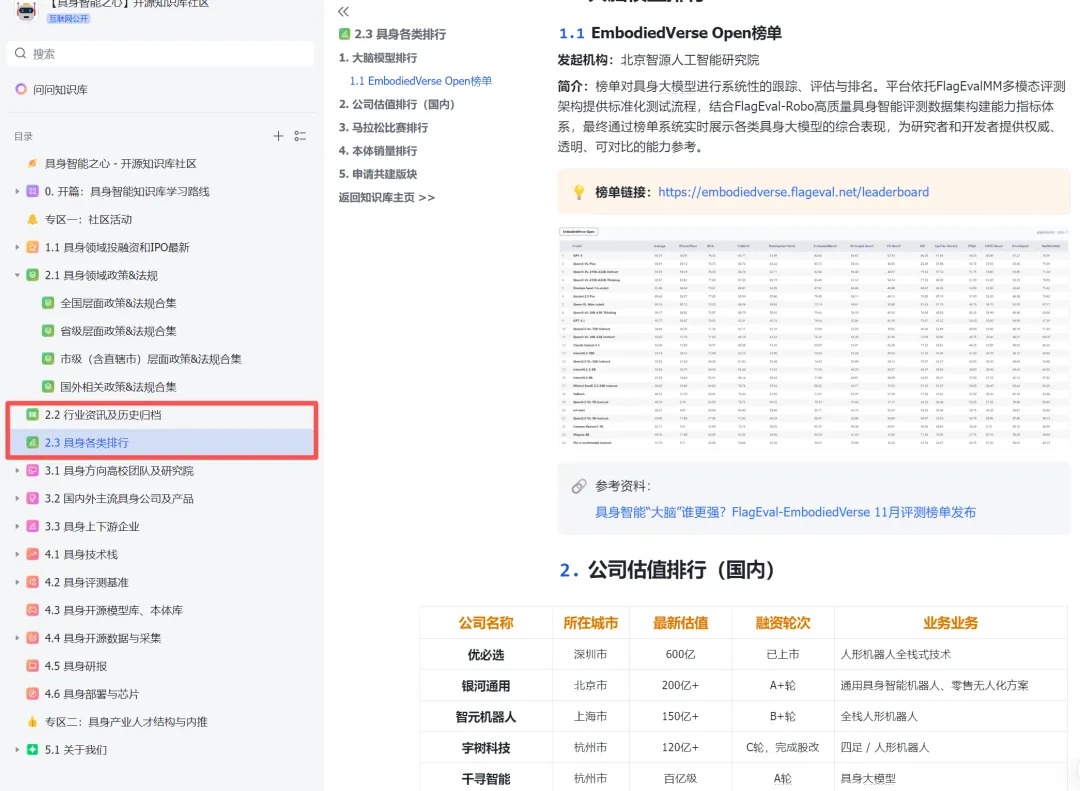Jump to outline 4. 本体销量排行
This screenshot has width=1080, height=791.
pyautogui.click(x=377, y=151)
